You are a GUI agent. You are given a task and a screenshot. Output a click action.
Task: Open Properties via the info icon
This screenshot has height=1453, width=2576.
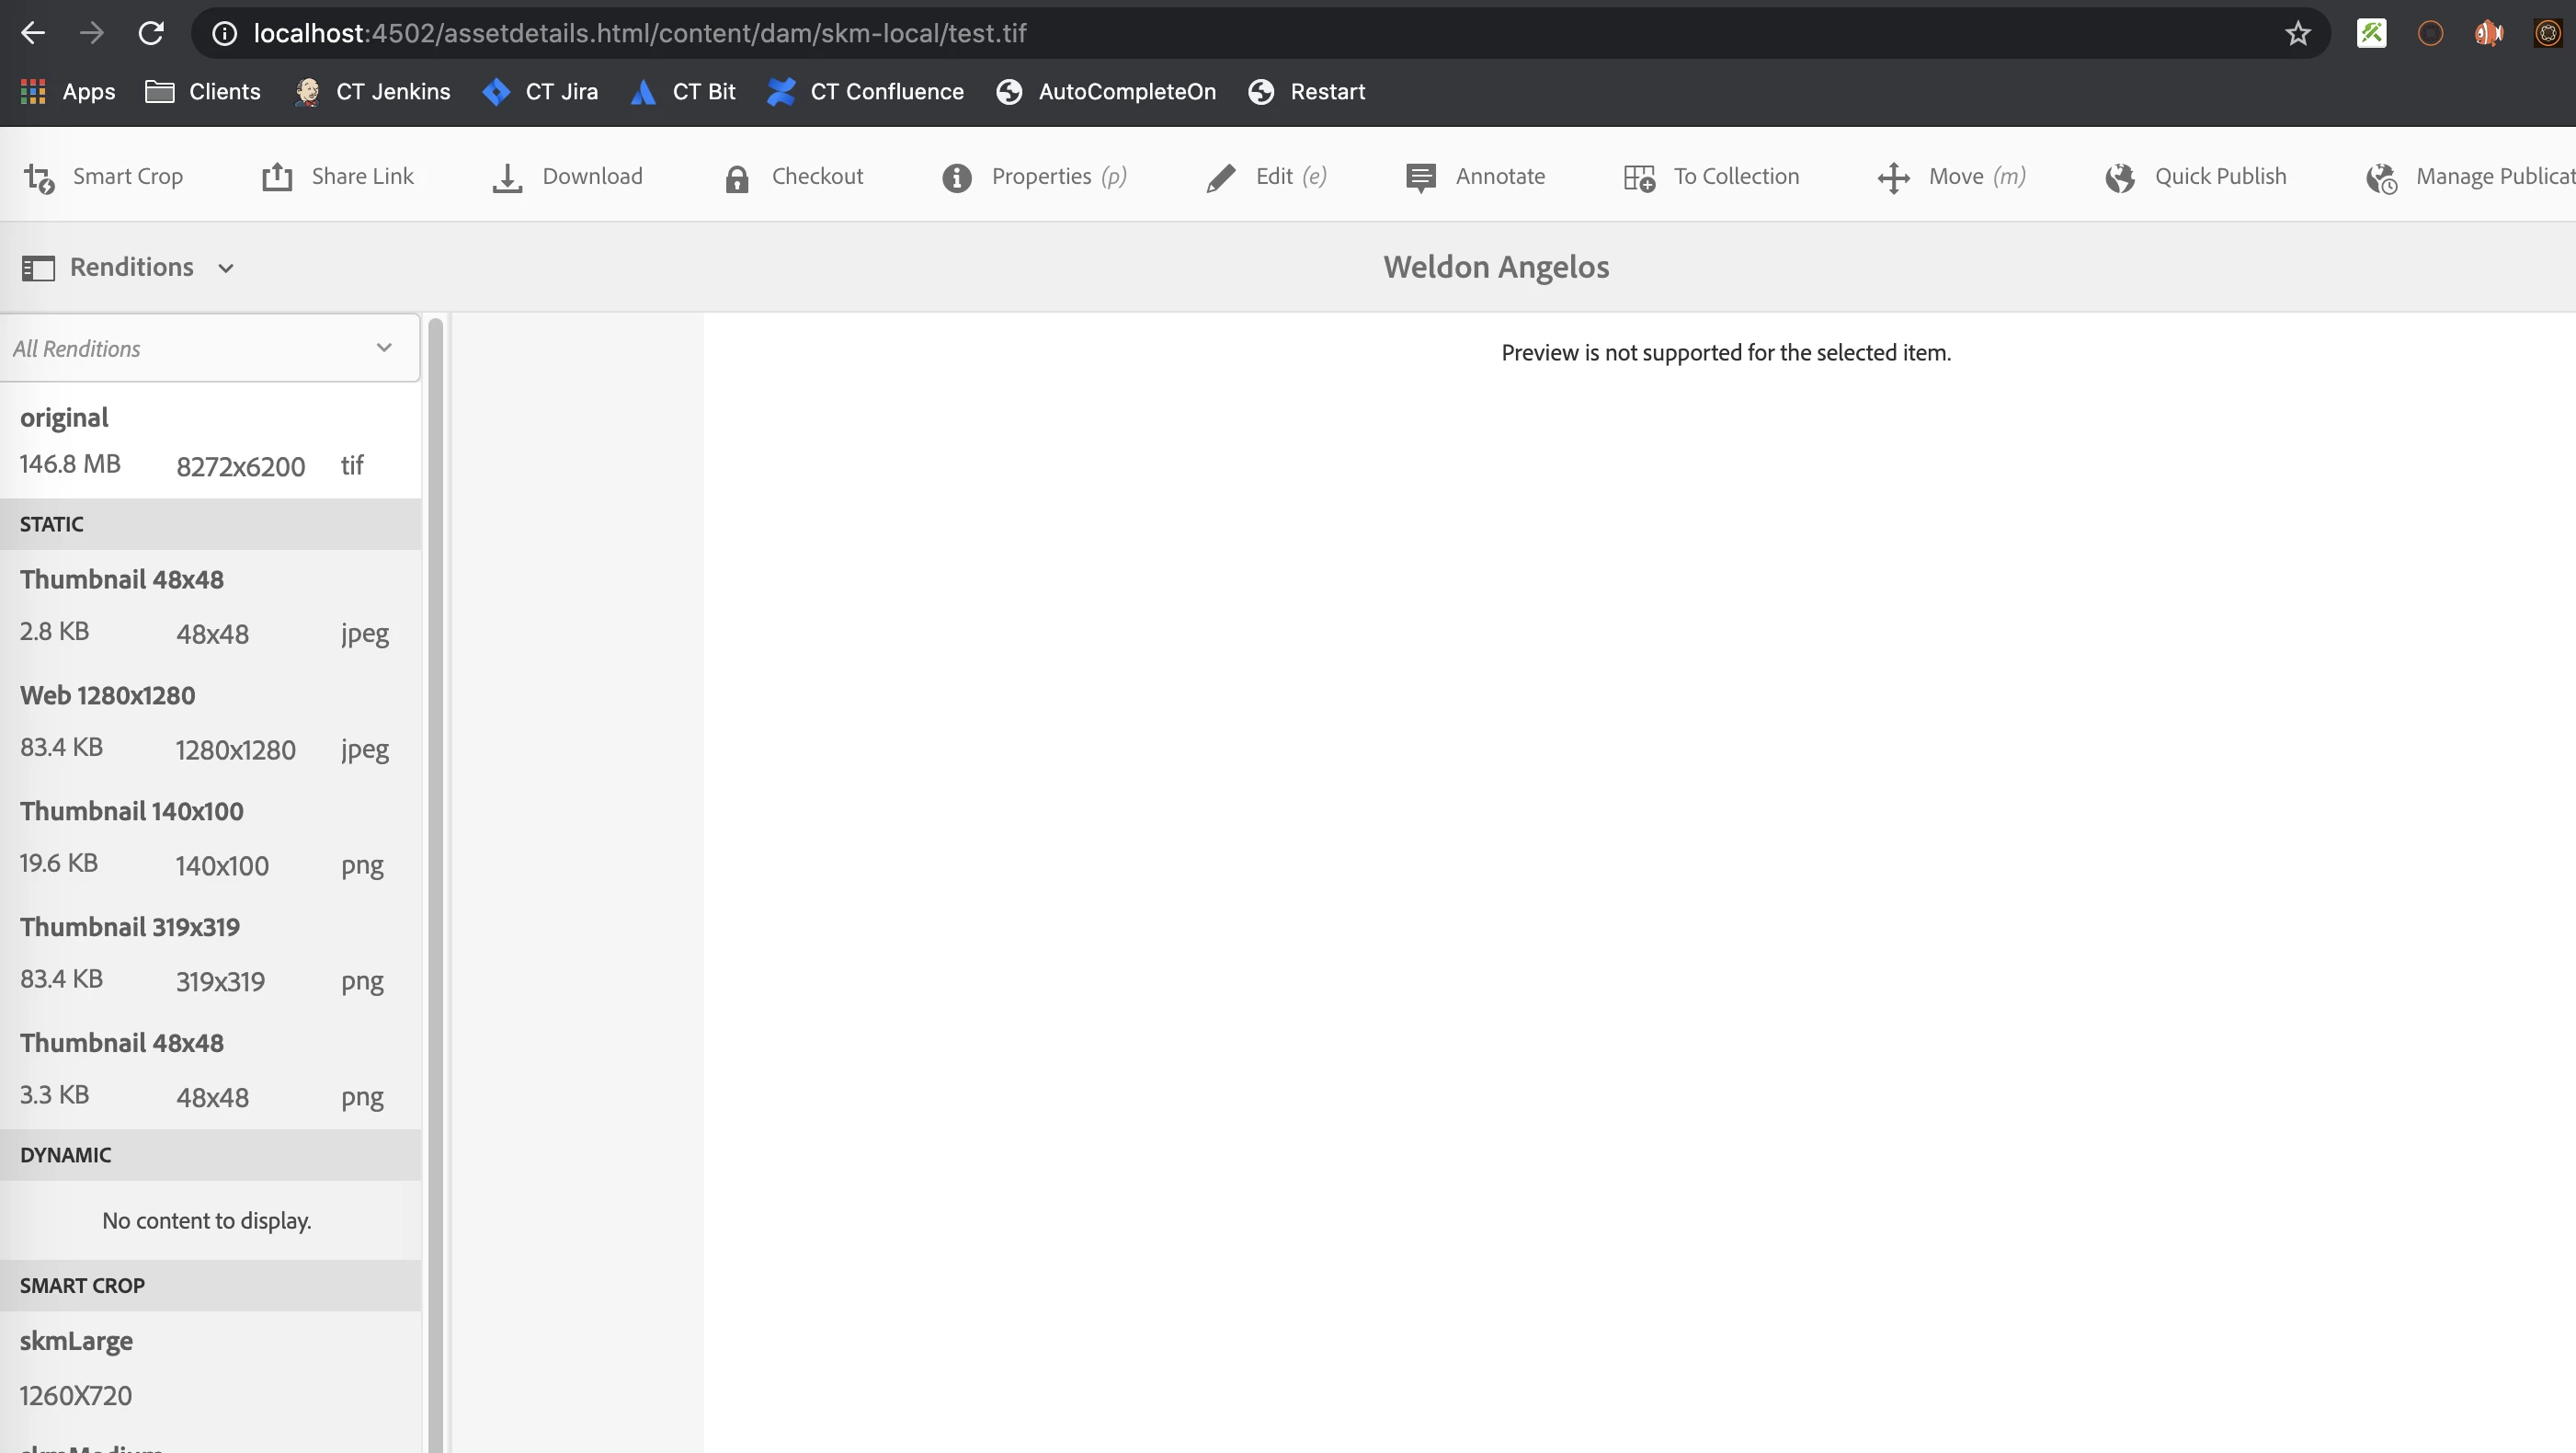[x=957, y=178]
